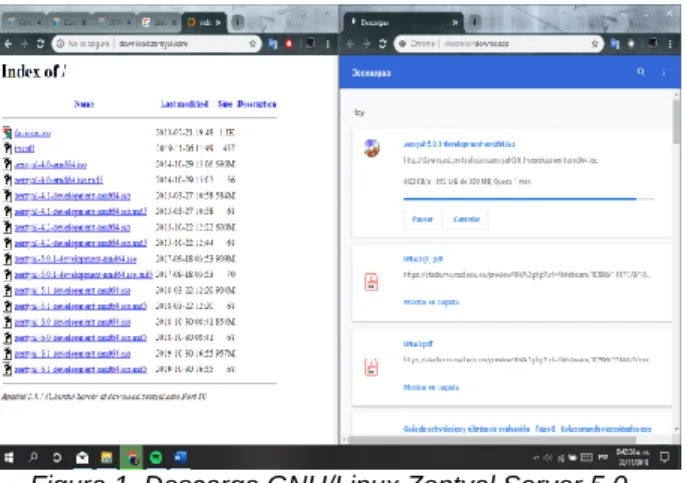Image resolution: width=687 pixels, height=483 pixels.
Task: Open a new tab in the left browser window
Action: point(237,22)
